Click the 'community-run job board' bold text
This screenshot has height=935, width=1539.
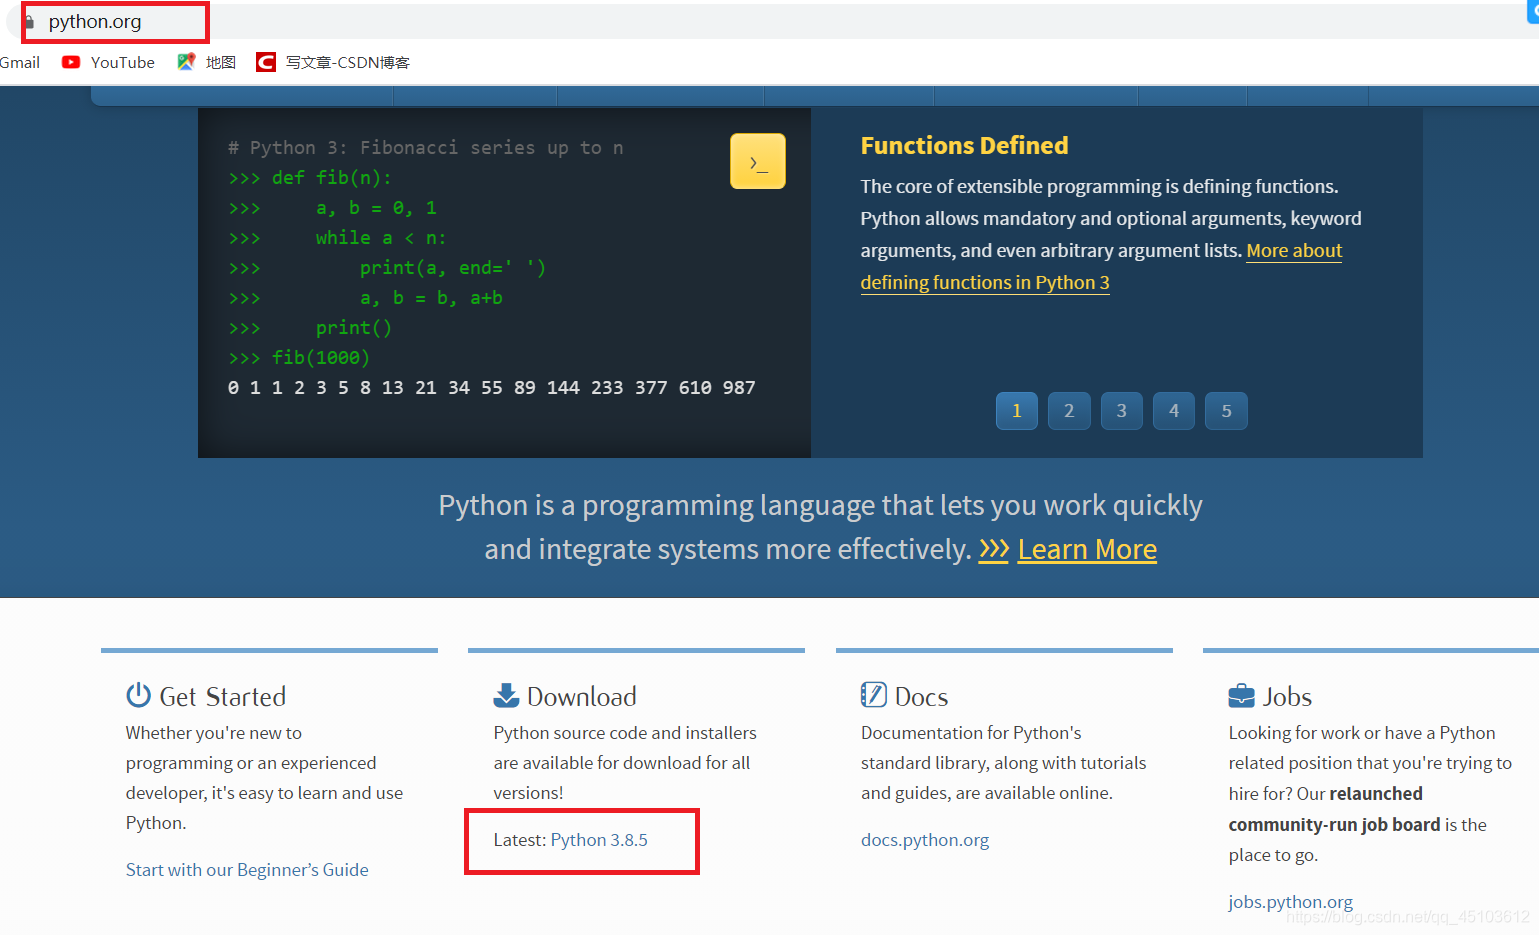click(1335, 825)
